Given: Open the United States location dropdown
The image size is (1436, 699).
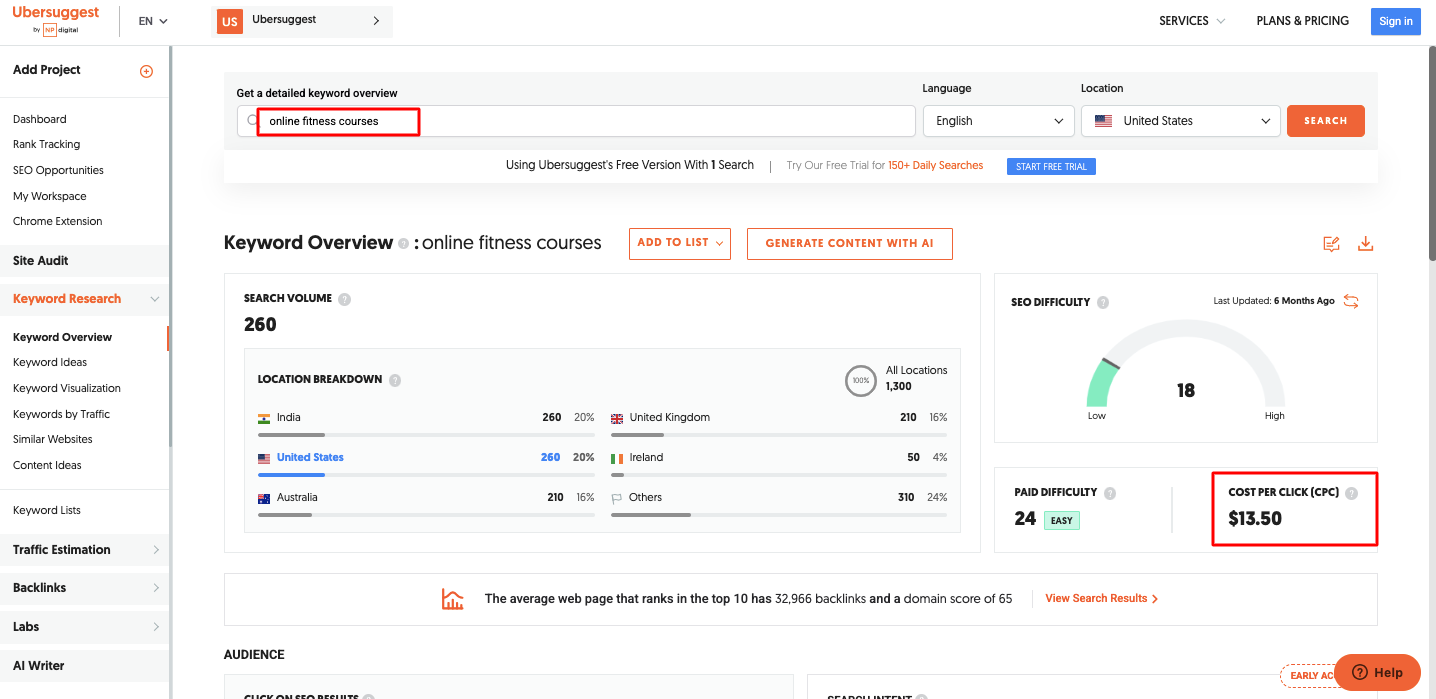Looking at the screenshot, I should click(x=1180, y=121).
